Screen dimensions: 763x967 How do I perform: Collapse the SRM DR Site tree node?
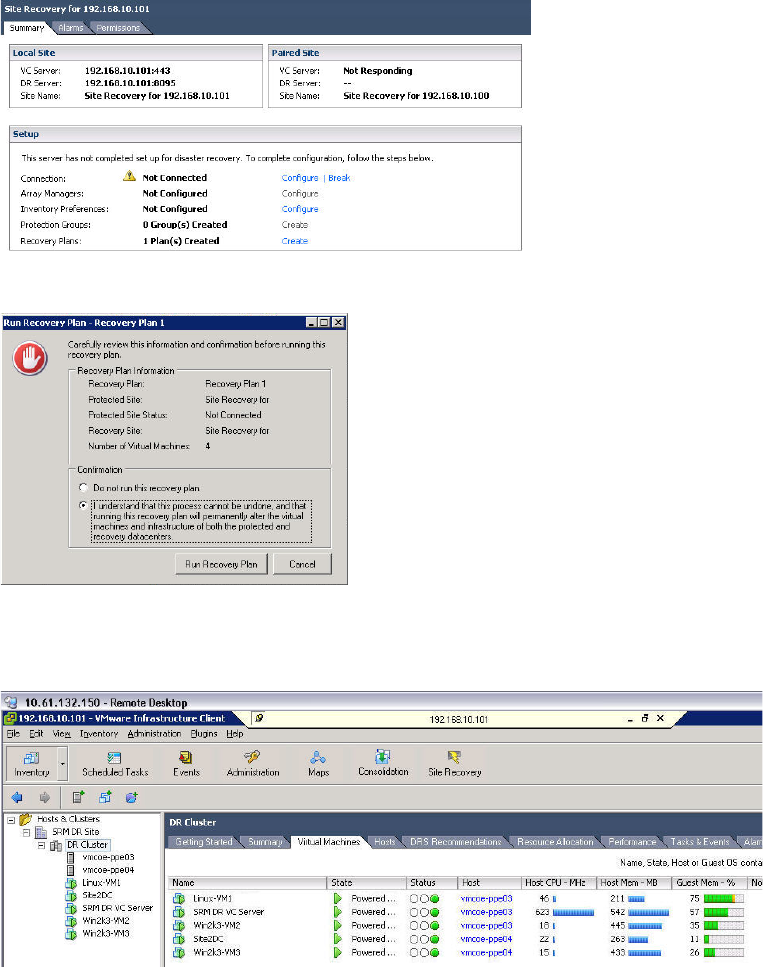[27, 833]
